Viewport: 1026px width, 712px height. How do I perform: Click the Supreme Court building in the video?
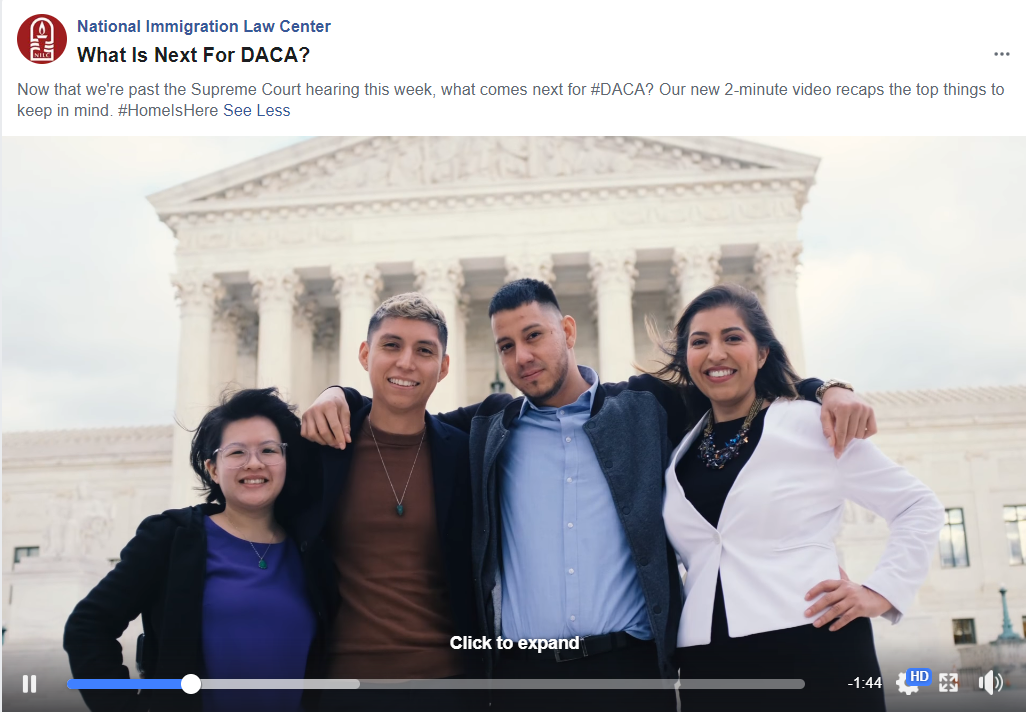[x=484, y=216]
